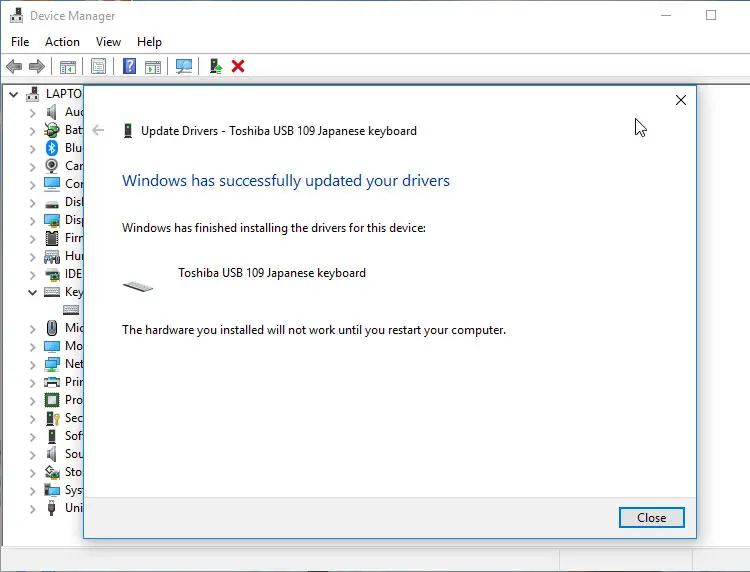The image size is (750, 572).
Task: Click the keyboard image in the dialog
Action: (x=138, y=286)
